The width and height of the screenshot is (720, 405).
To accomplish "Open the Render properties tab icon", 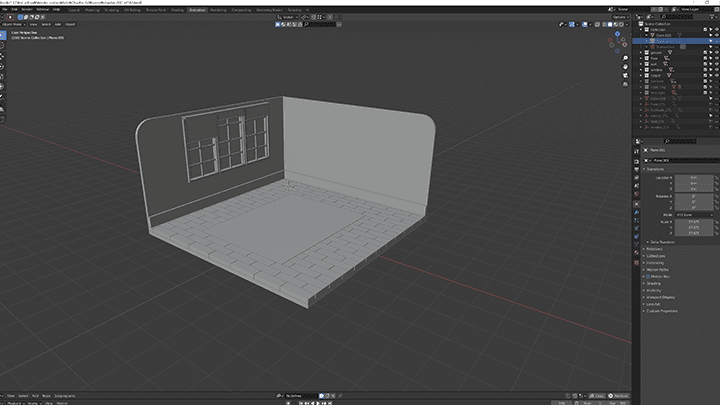I will 636,162.
